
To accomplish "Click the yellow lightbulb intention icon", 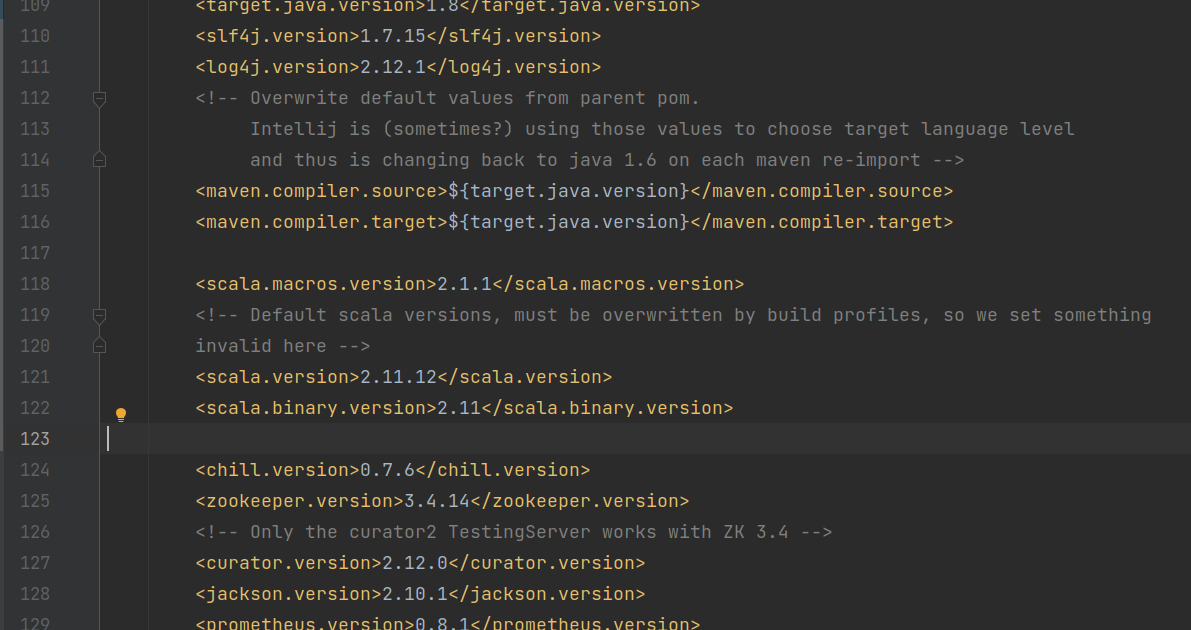I will click(121, 414).
